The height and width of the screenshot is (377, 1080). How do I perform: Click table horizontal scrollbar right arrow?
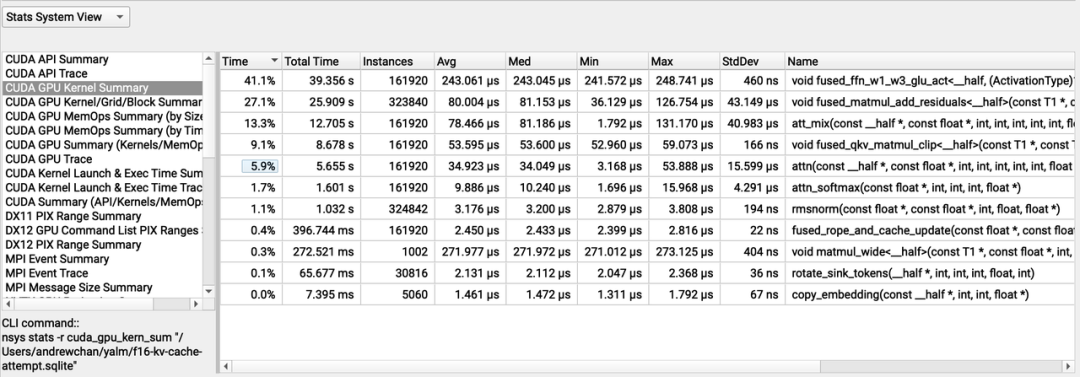point(1069,366)
